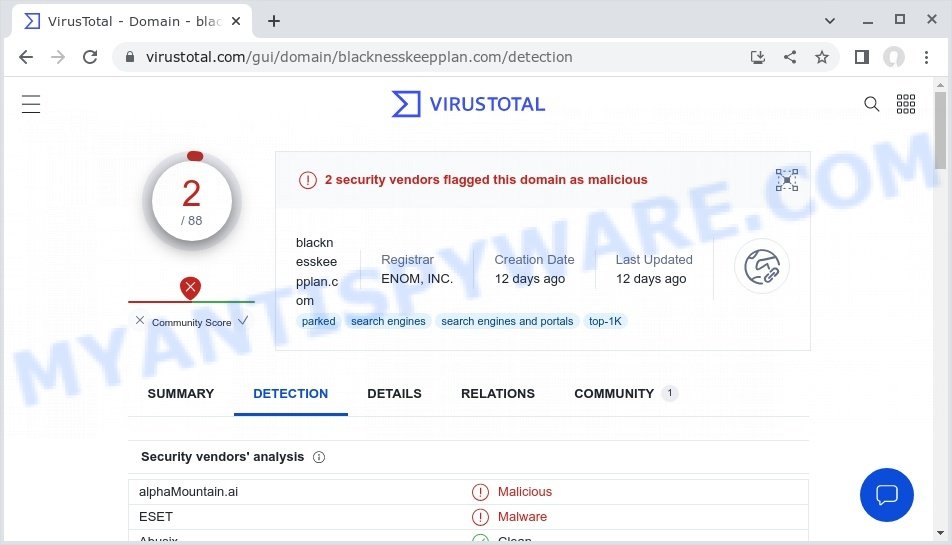
Task: Open the chat bubble button
Action: coord(886,495)
